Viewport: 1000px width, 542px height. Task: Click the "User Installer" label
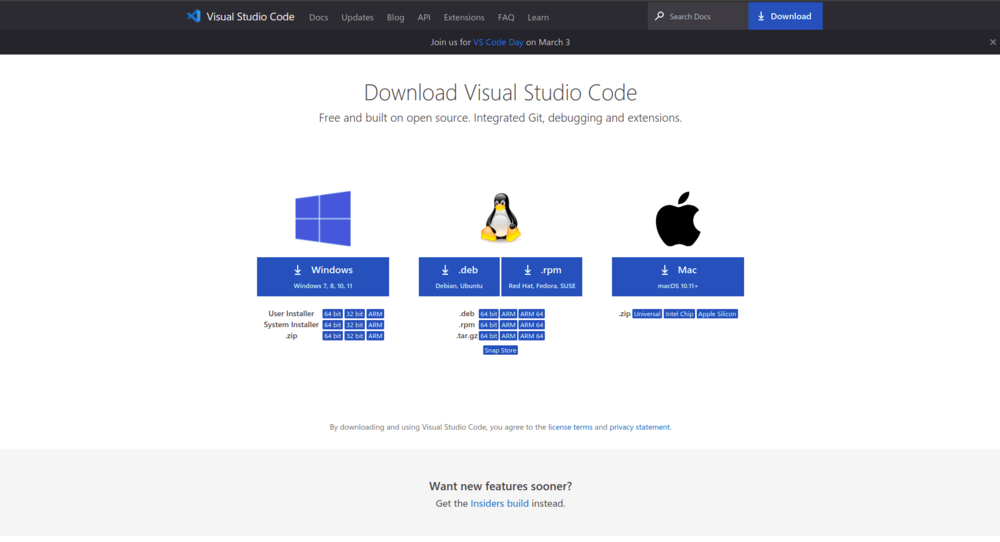291,314
